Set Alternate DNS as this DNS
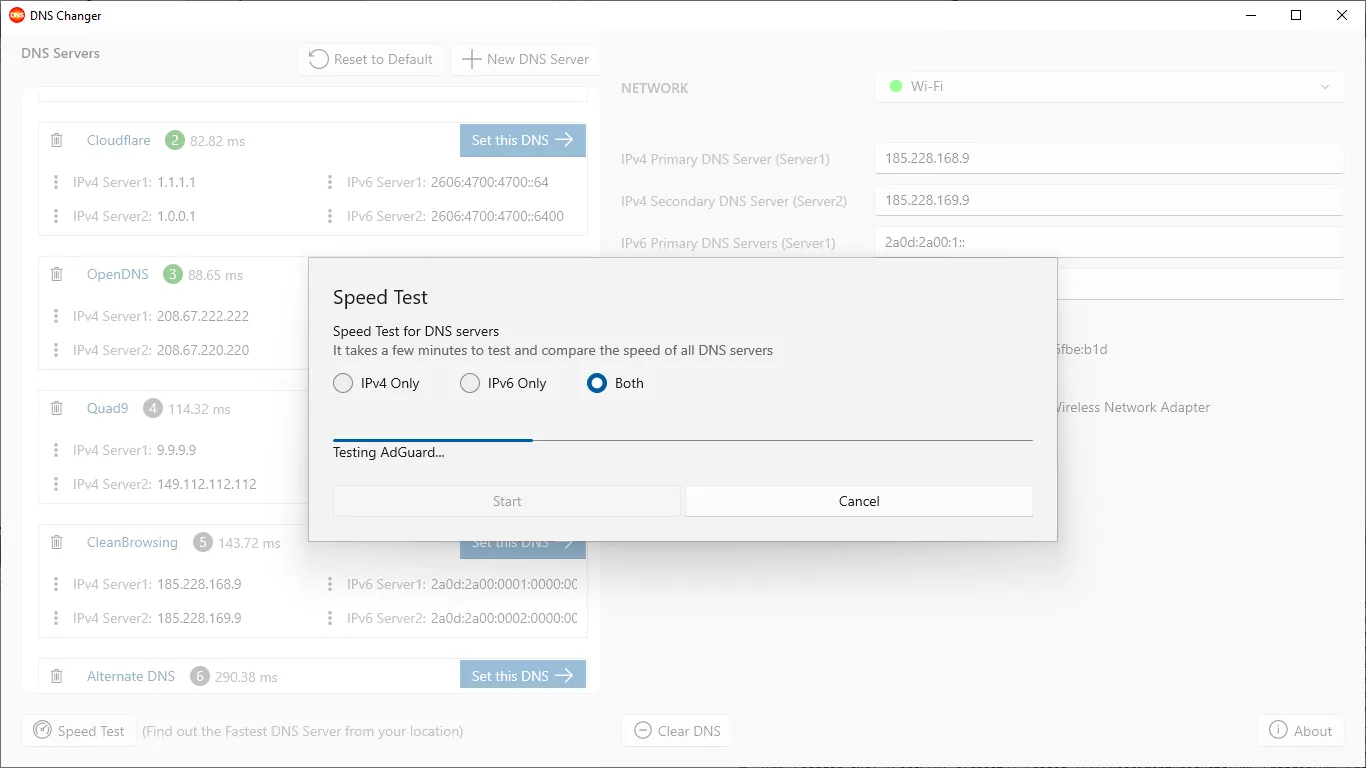1366x768 pixels. 523,676
